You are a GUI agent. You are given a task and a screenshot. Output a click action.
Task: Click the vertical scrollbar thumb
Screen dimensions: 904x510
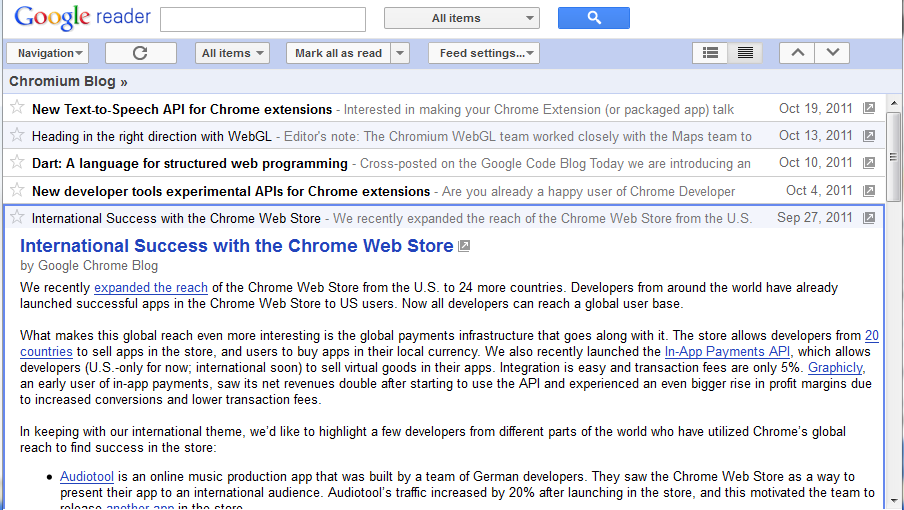tap(893, 157)
